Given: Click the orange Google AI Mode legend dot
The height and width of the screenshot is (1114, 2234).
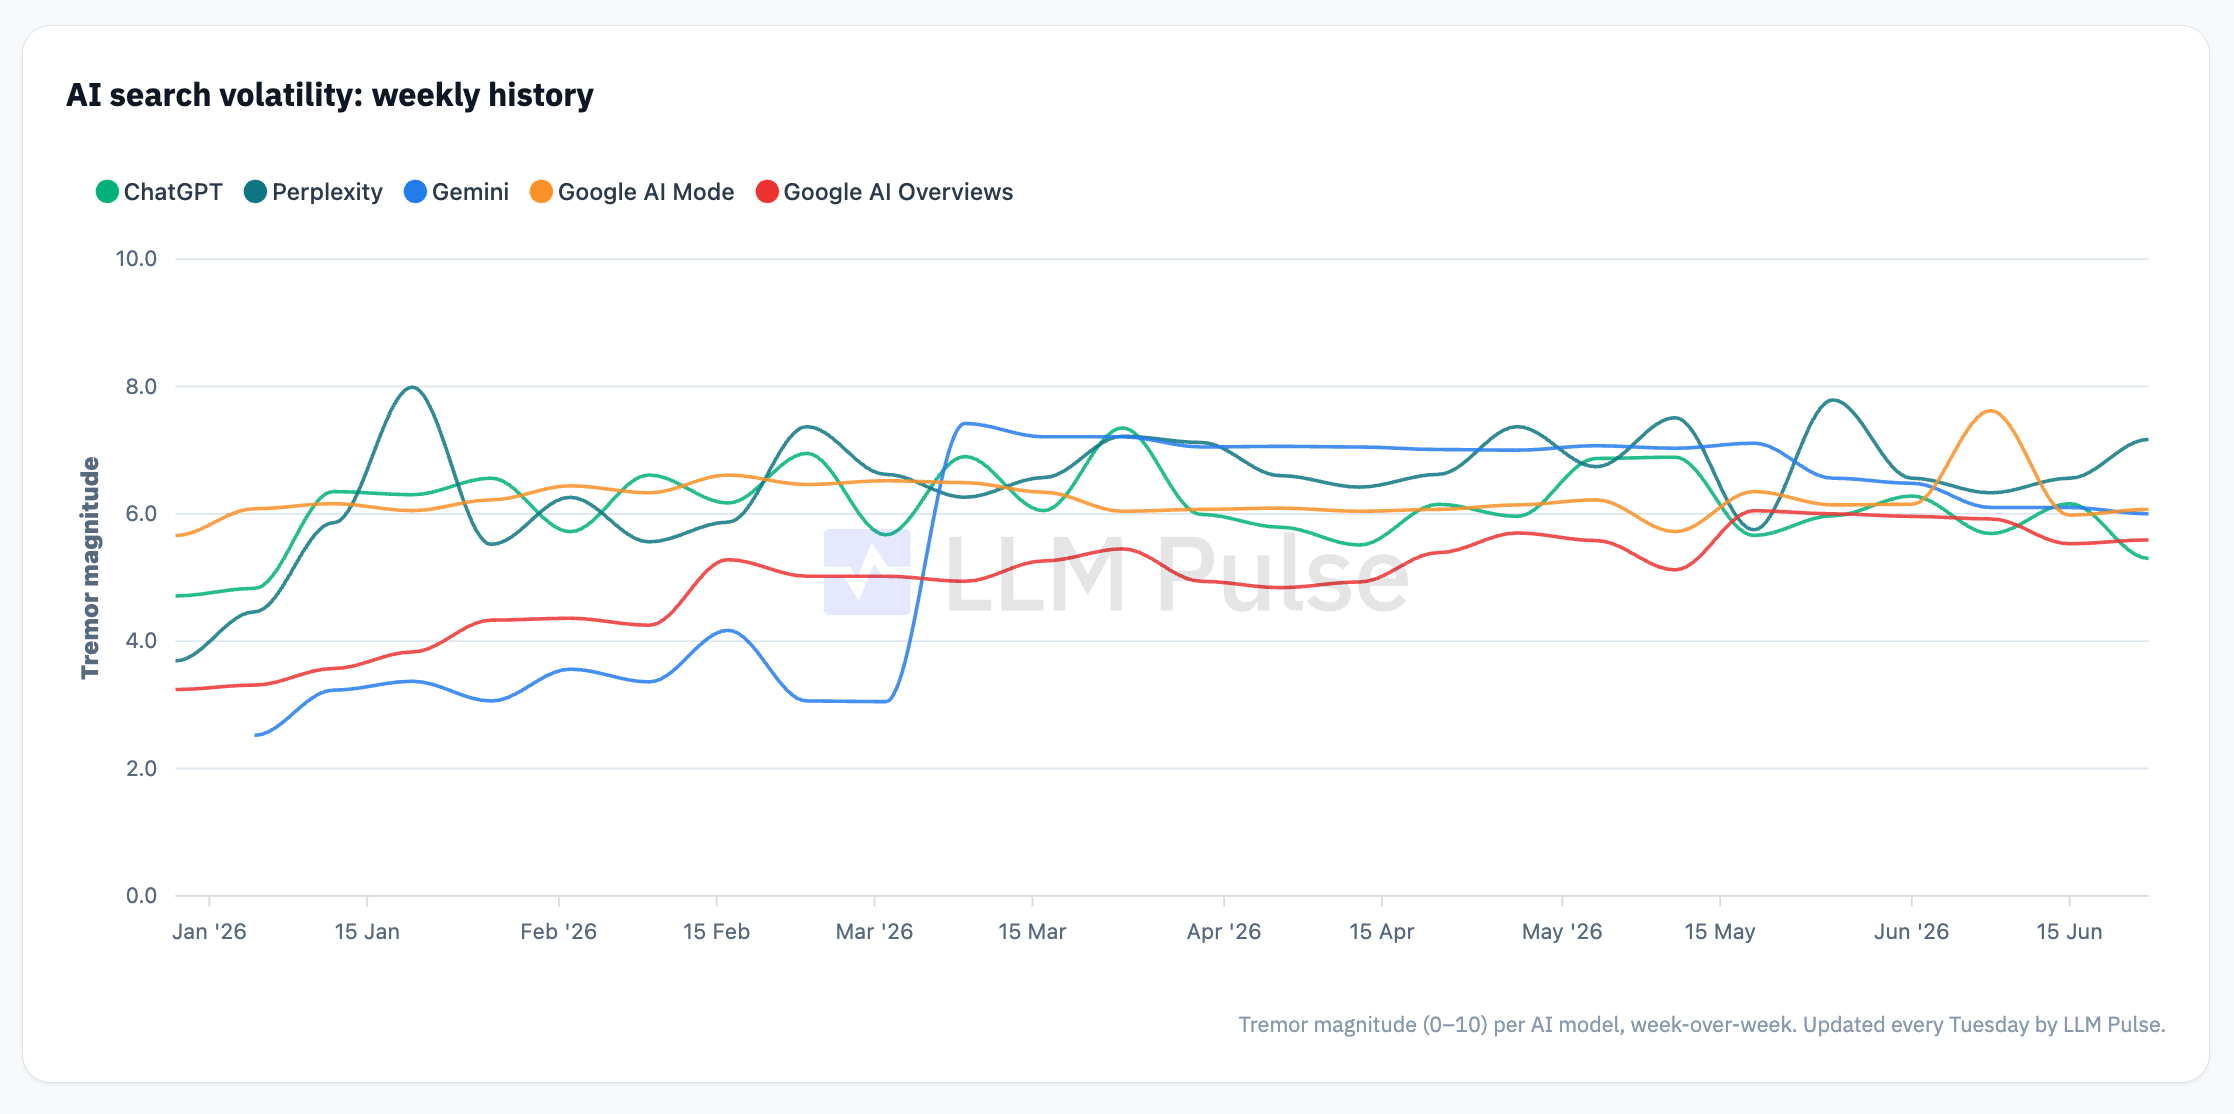Looking at the screenshot, I should [541, 192].
